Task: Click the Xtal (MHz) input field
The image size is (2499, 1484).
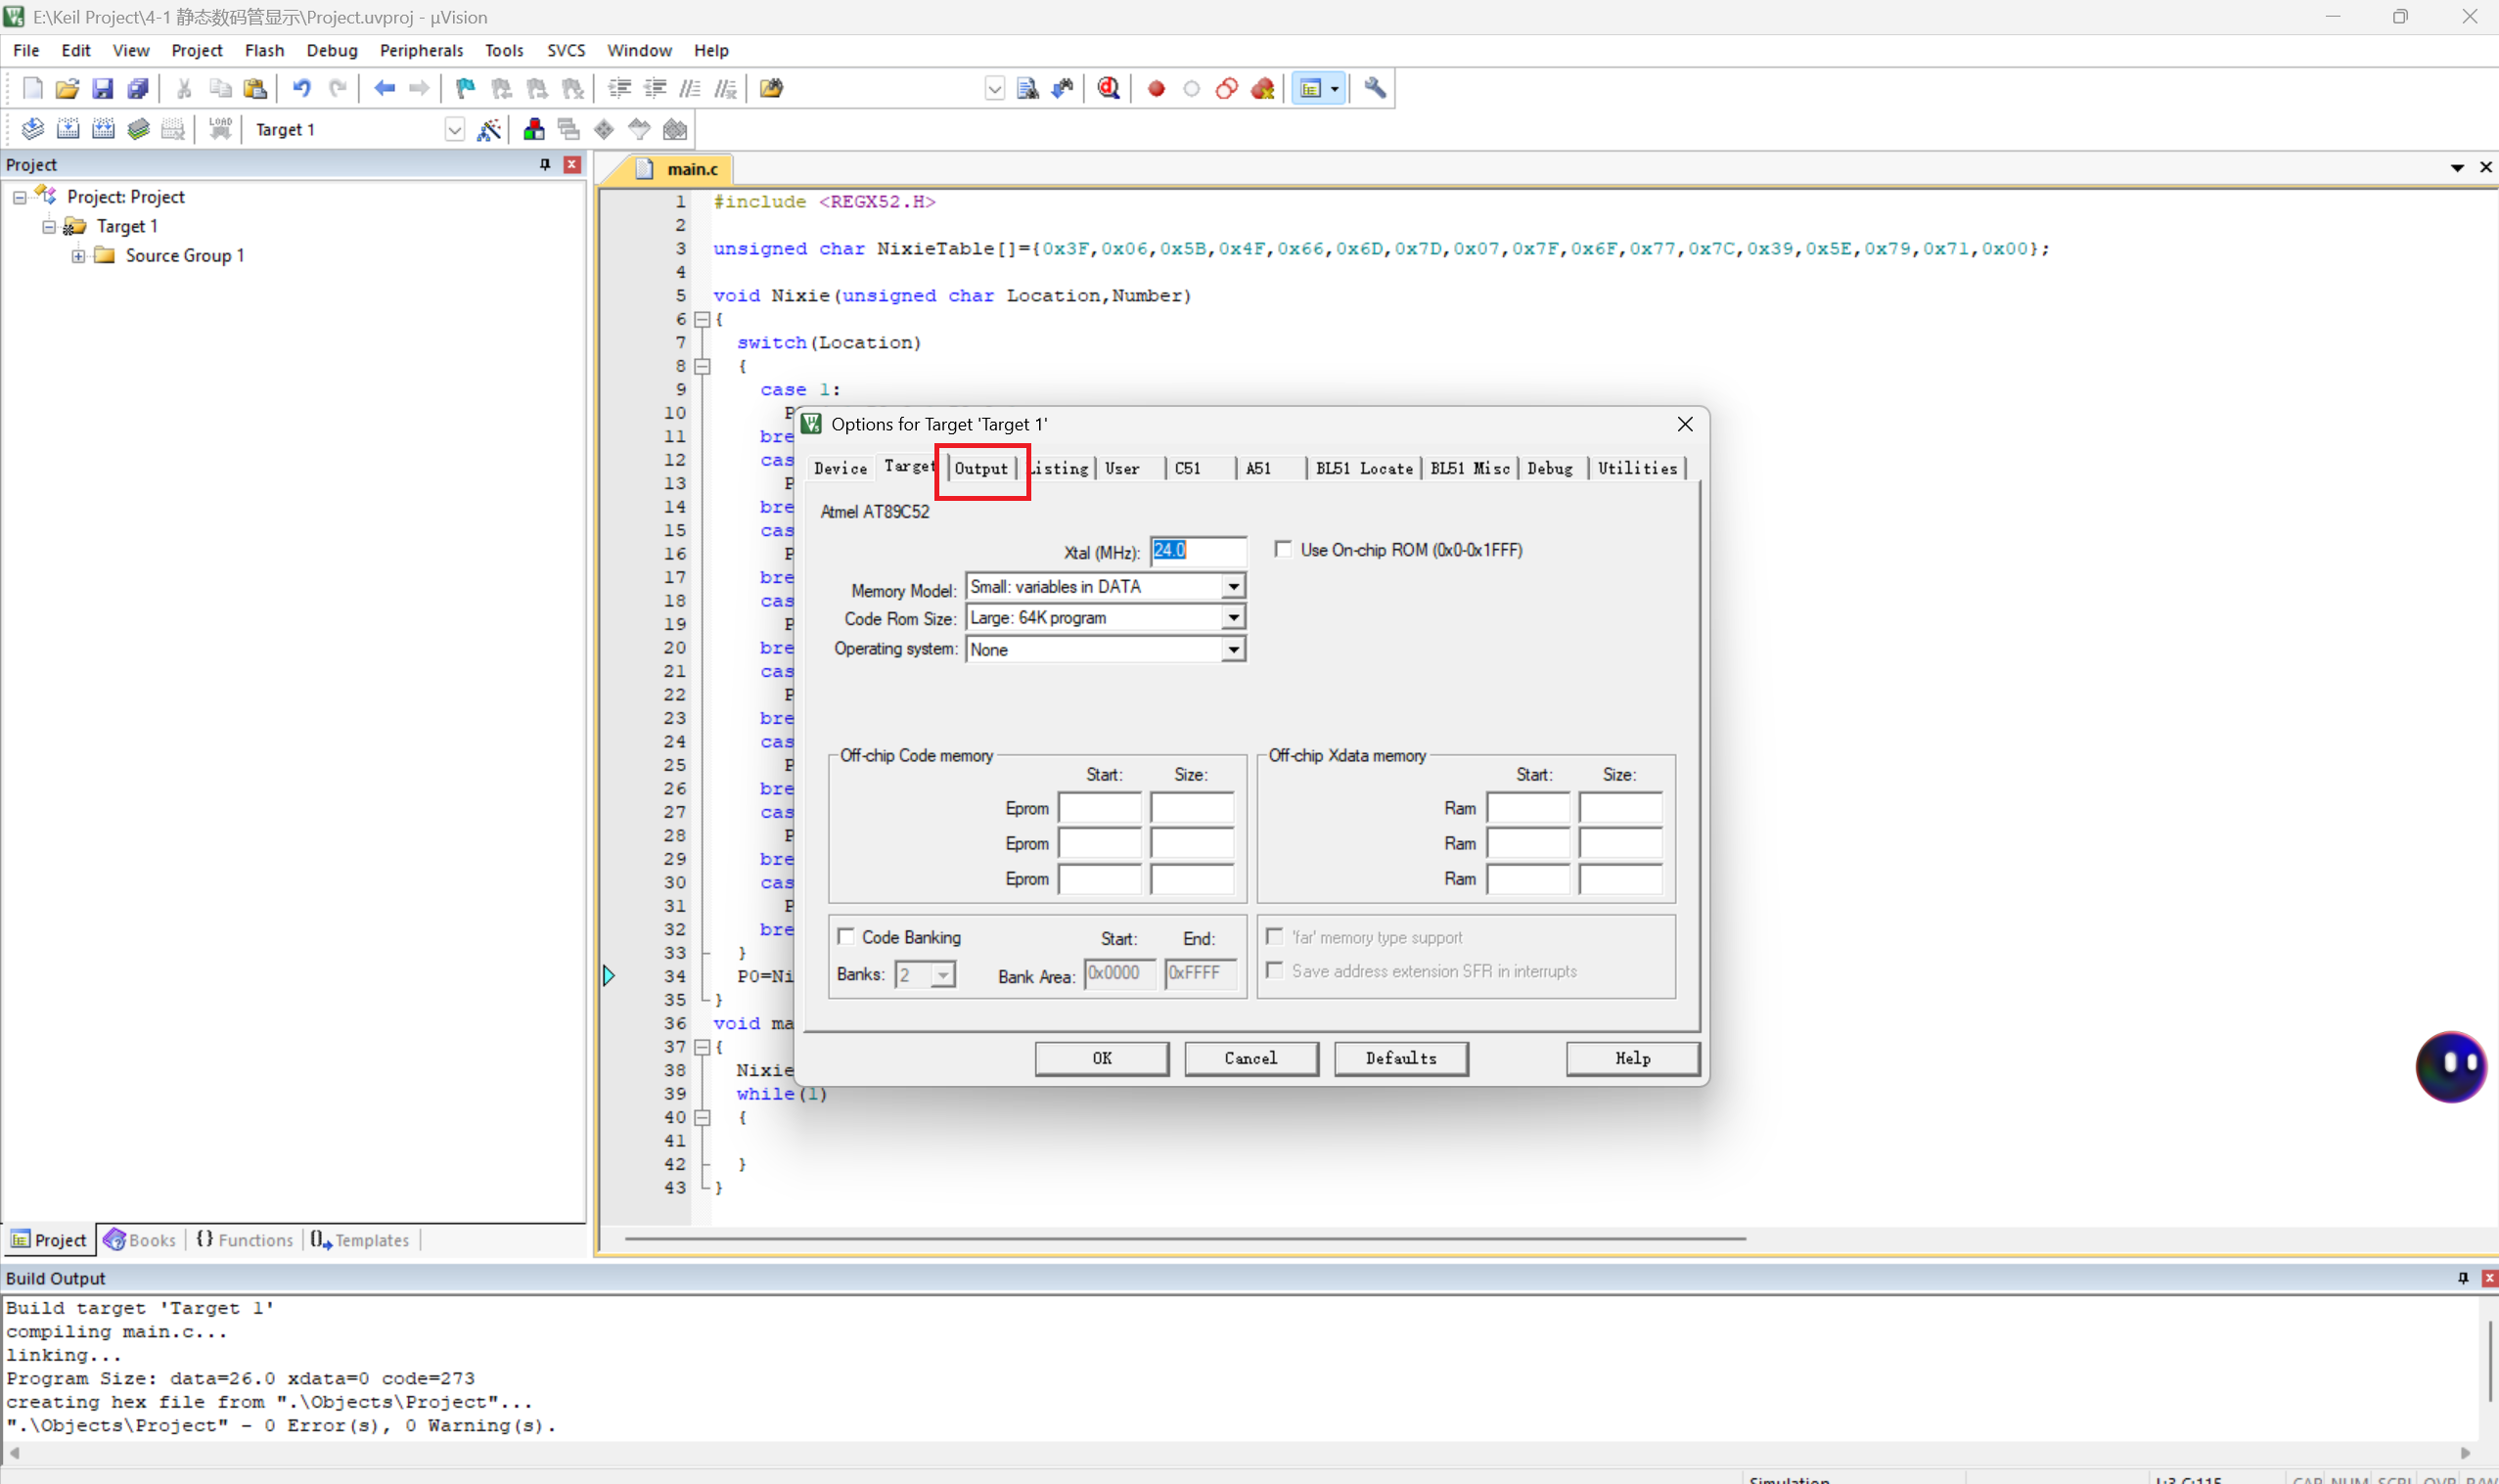Action: [x=1197, y=550]
